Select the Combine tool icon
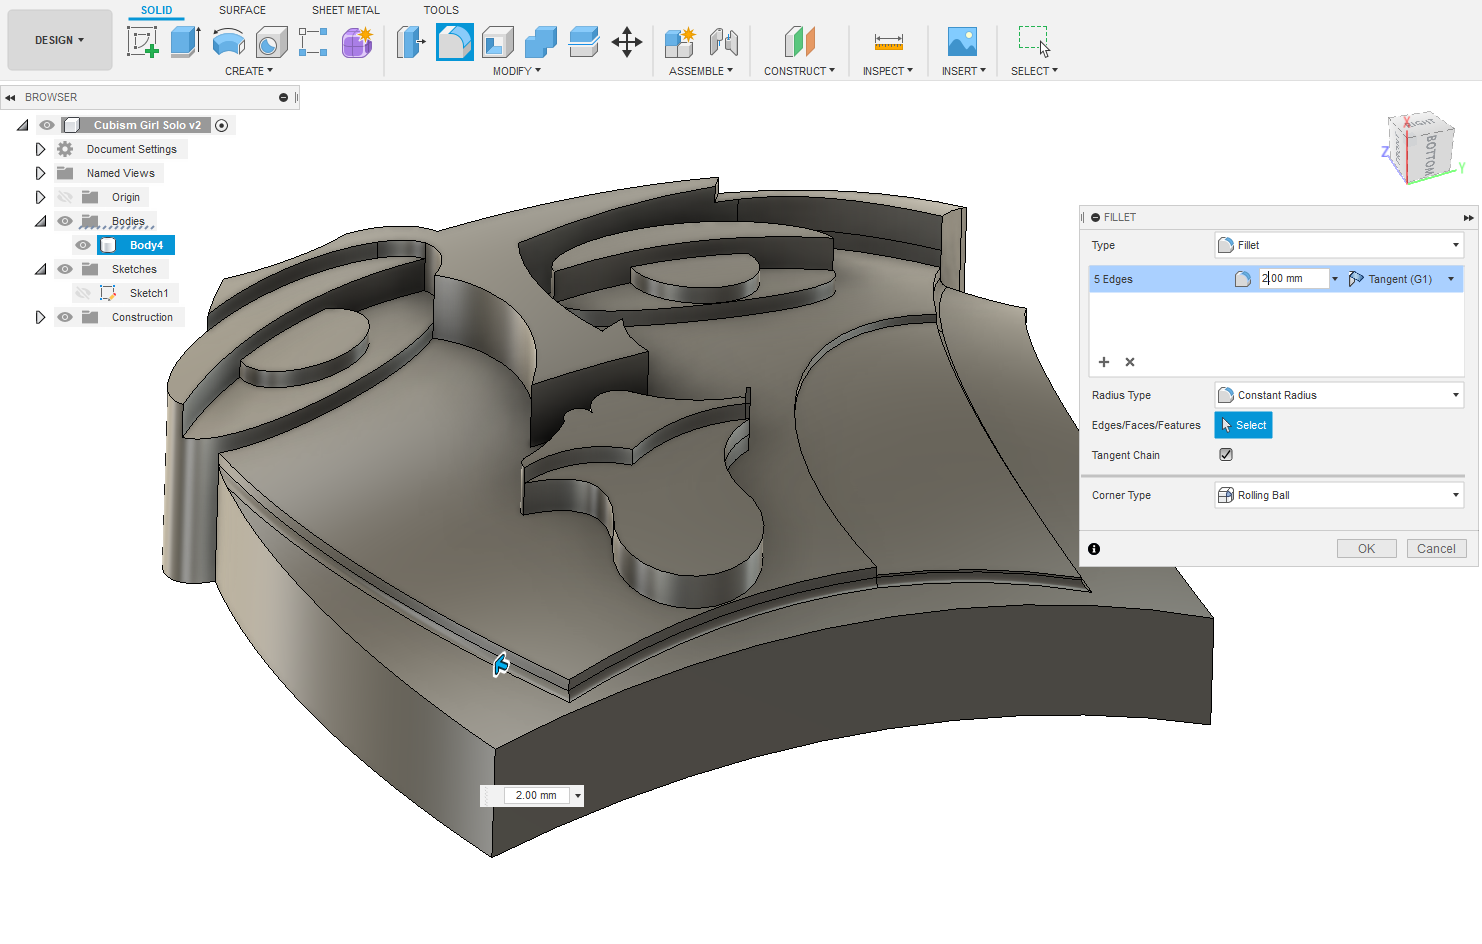1482x944 pixels. click(x=540, y=42)
